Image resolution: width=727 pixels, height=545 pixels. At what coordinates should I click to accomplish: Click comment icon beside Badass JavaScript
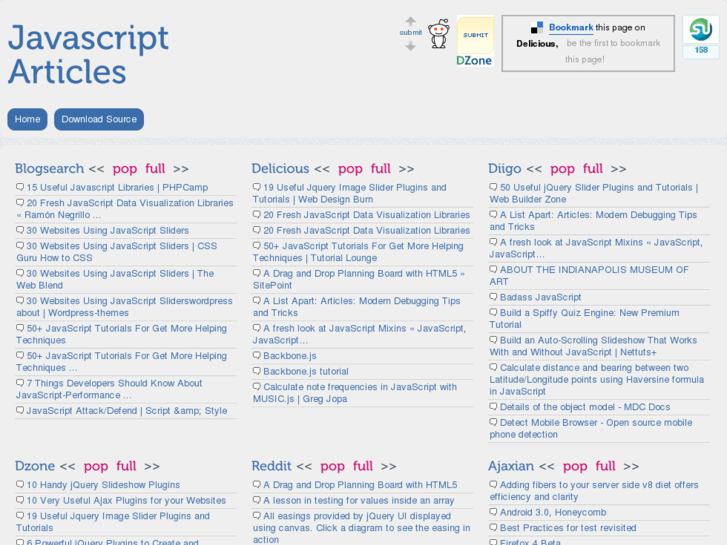(x=493, y=296)
